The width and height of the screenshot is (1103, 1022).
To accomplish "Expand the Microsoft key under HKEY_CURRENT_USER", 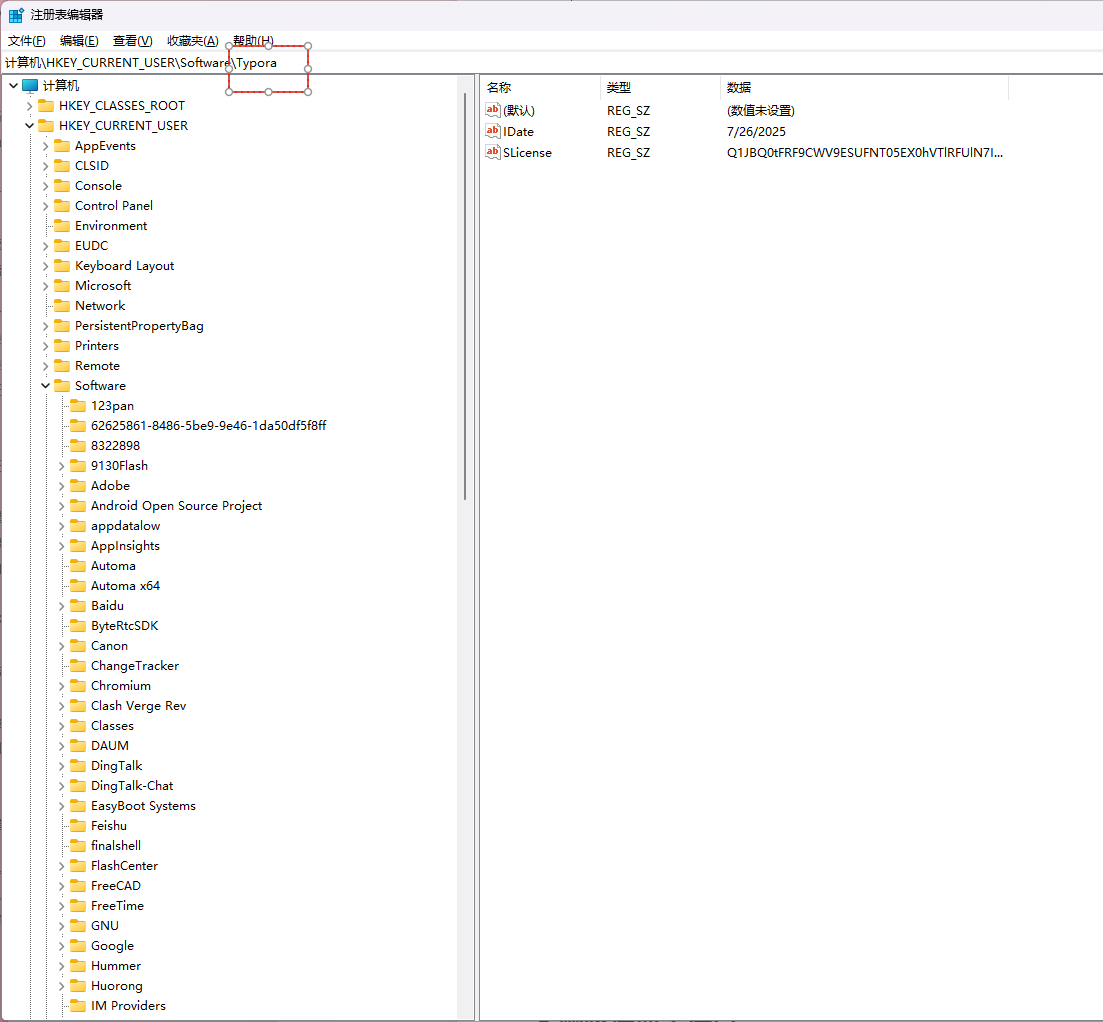I will pos(46,286).
